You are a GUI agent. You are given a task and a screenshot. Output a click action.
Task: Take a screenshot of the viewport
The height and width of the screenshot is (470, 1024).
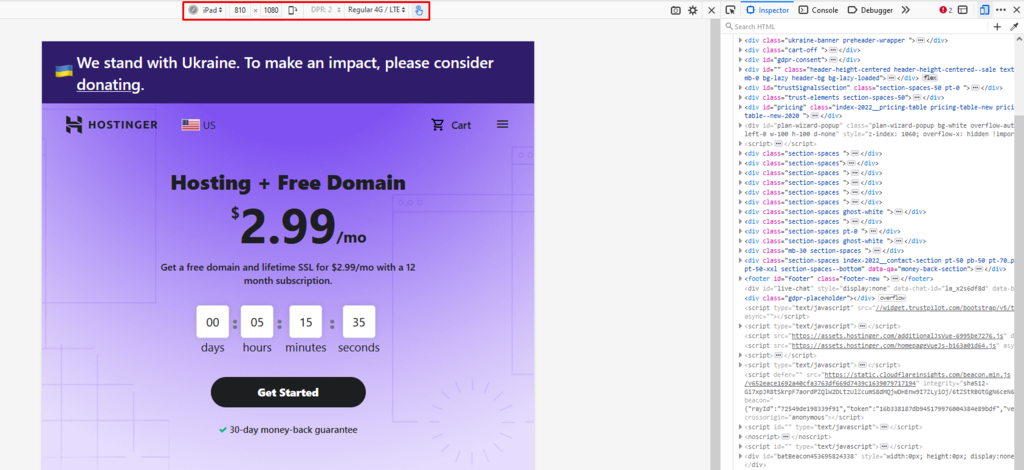click(x=676, y=10)
